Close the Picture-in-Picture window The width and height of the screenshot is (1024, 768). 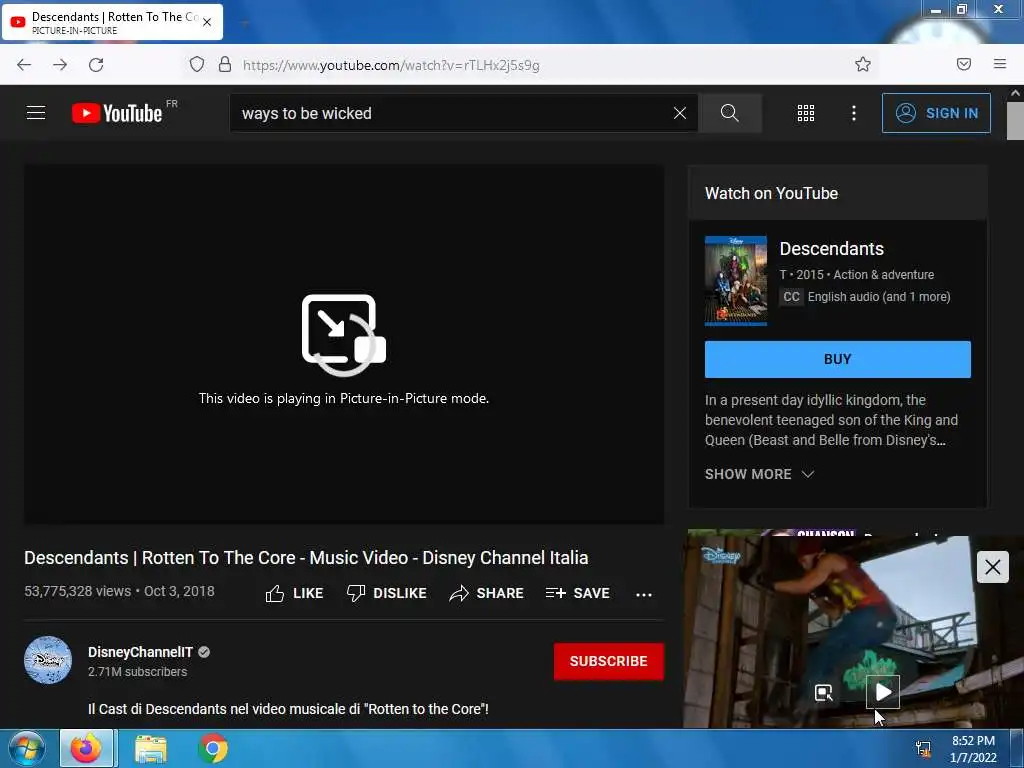[993, 567]
